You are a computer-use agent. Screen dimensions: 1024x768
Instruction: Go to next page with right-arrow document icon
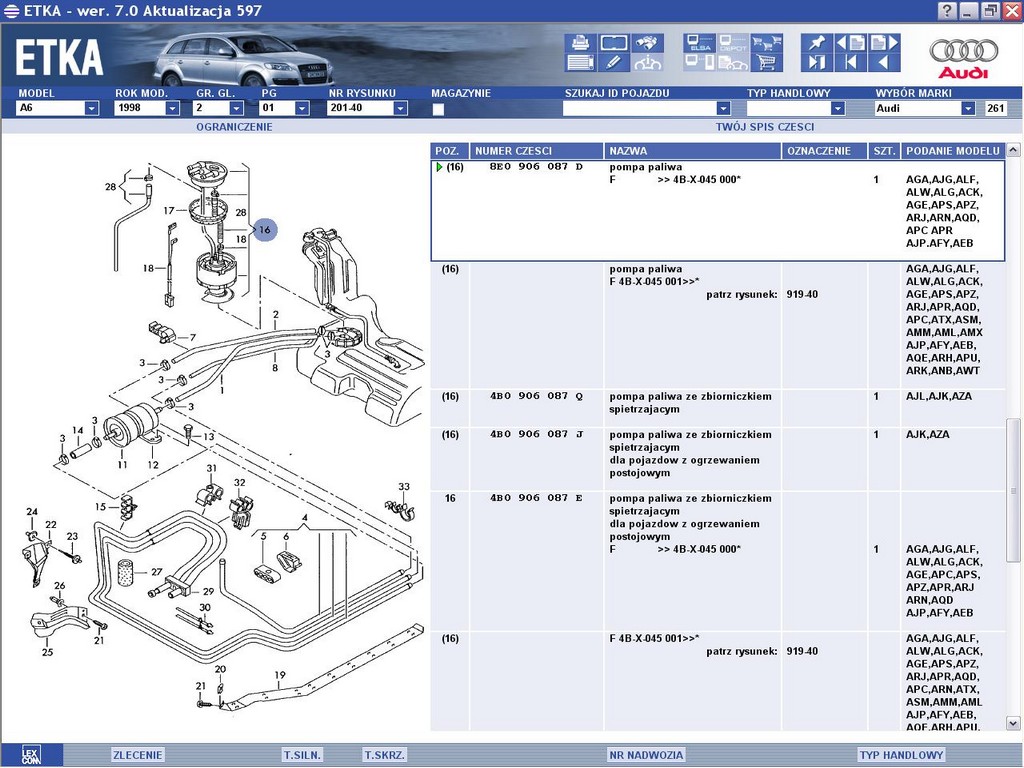tap(885, 43)
